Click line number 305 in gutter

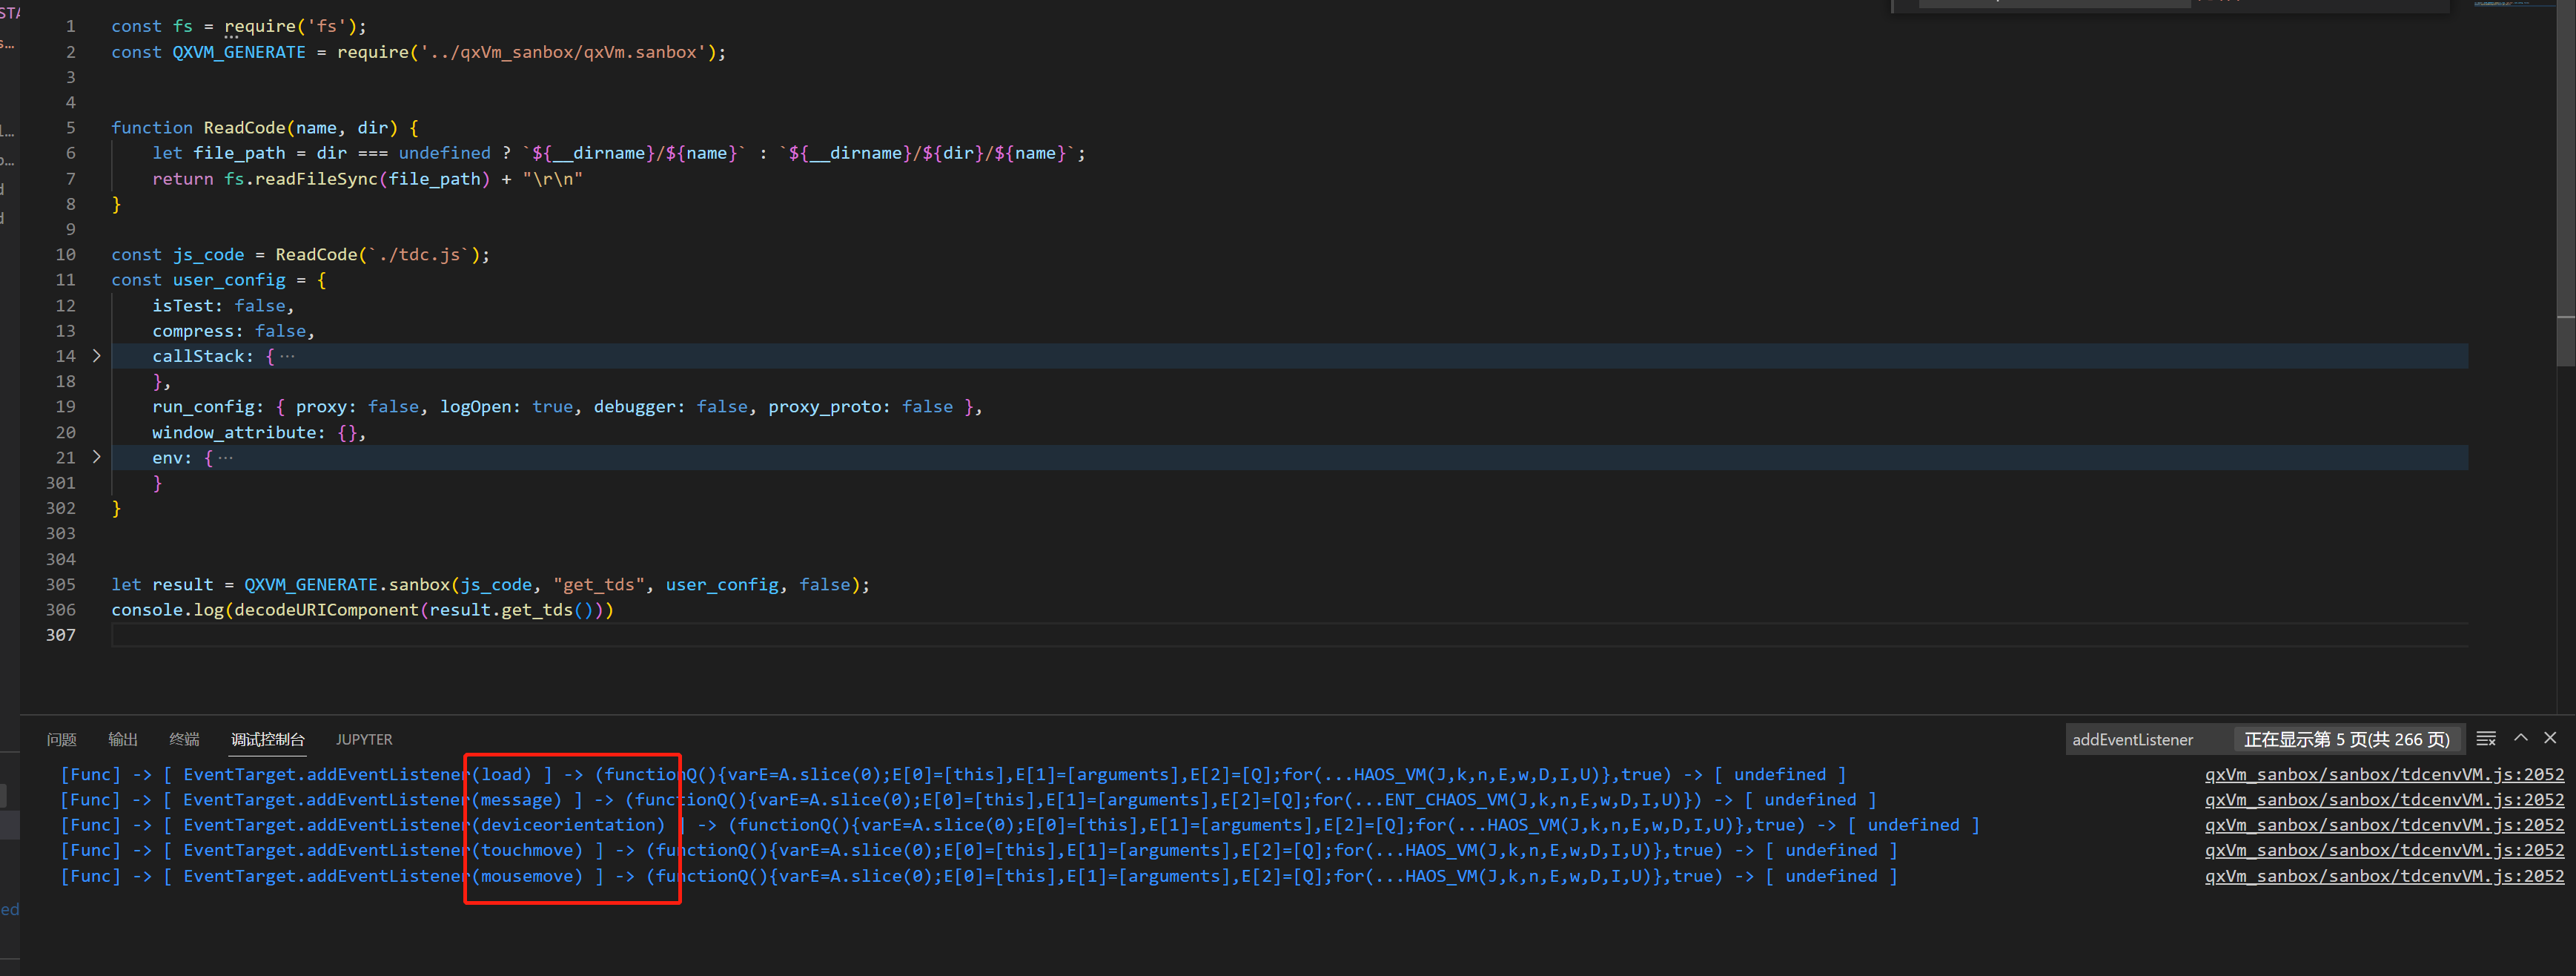(x=61, y=584)
